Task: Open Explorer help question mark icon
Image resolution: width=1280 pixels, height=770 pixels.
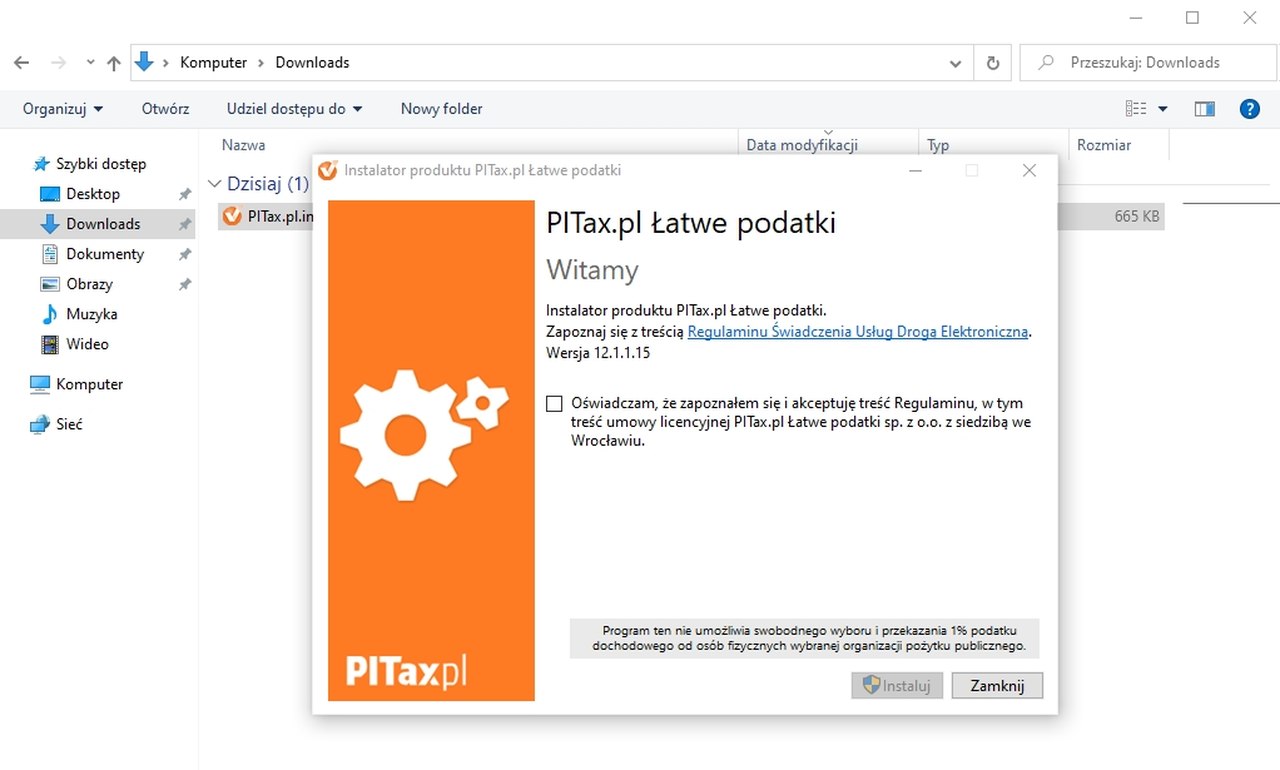Action: tap(1249, 109)
